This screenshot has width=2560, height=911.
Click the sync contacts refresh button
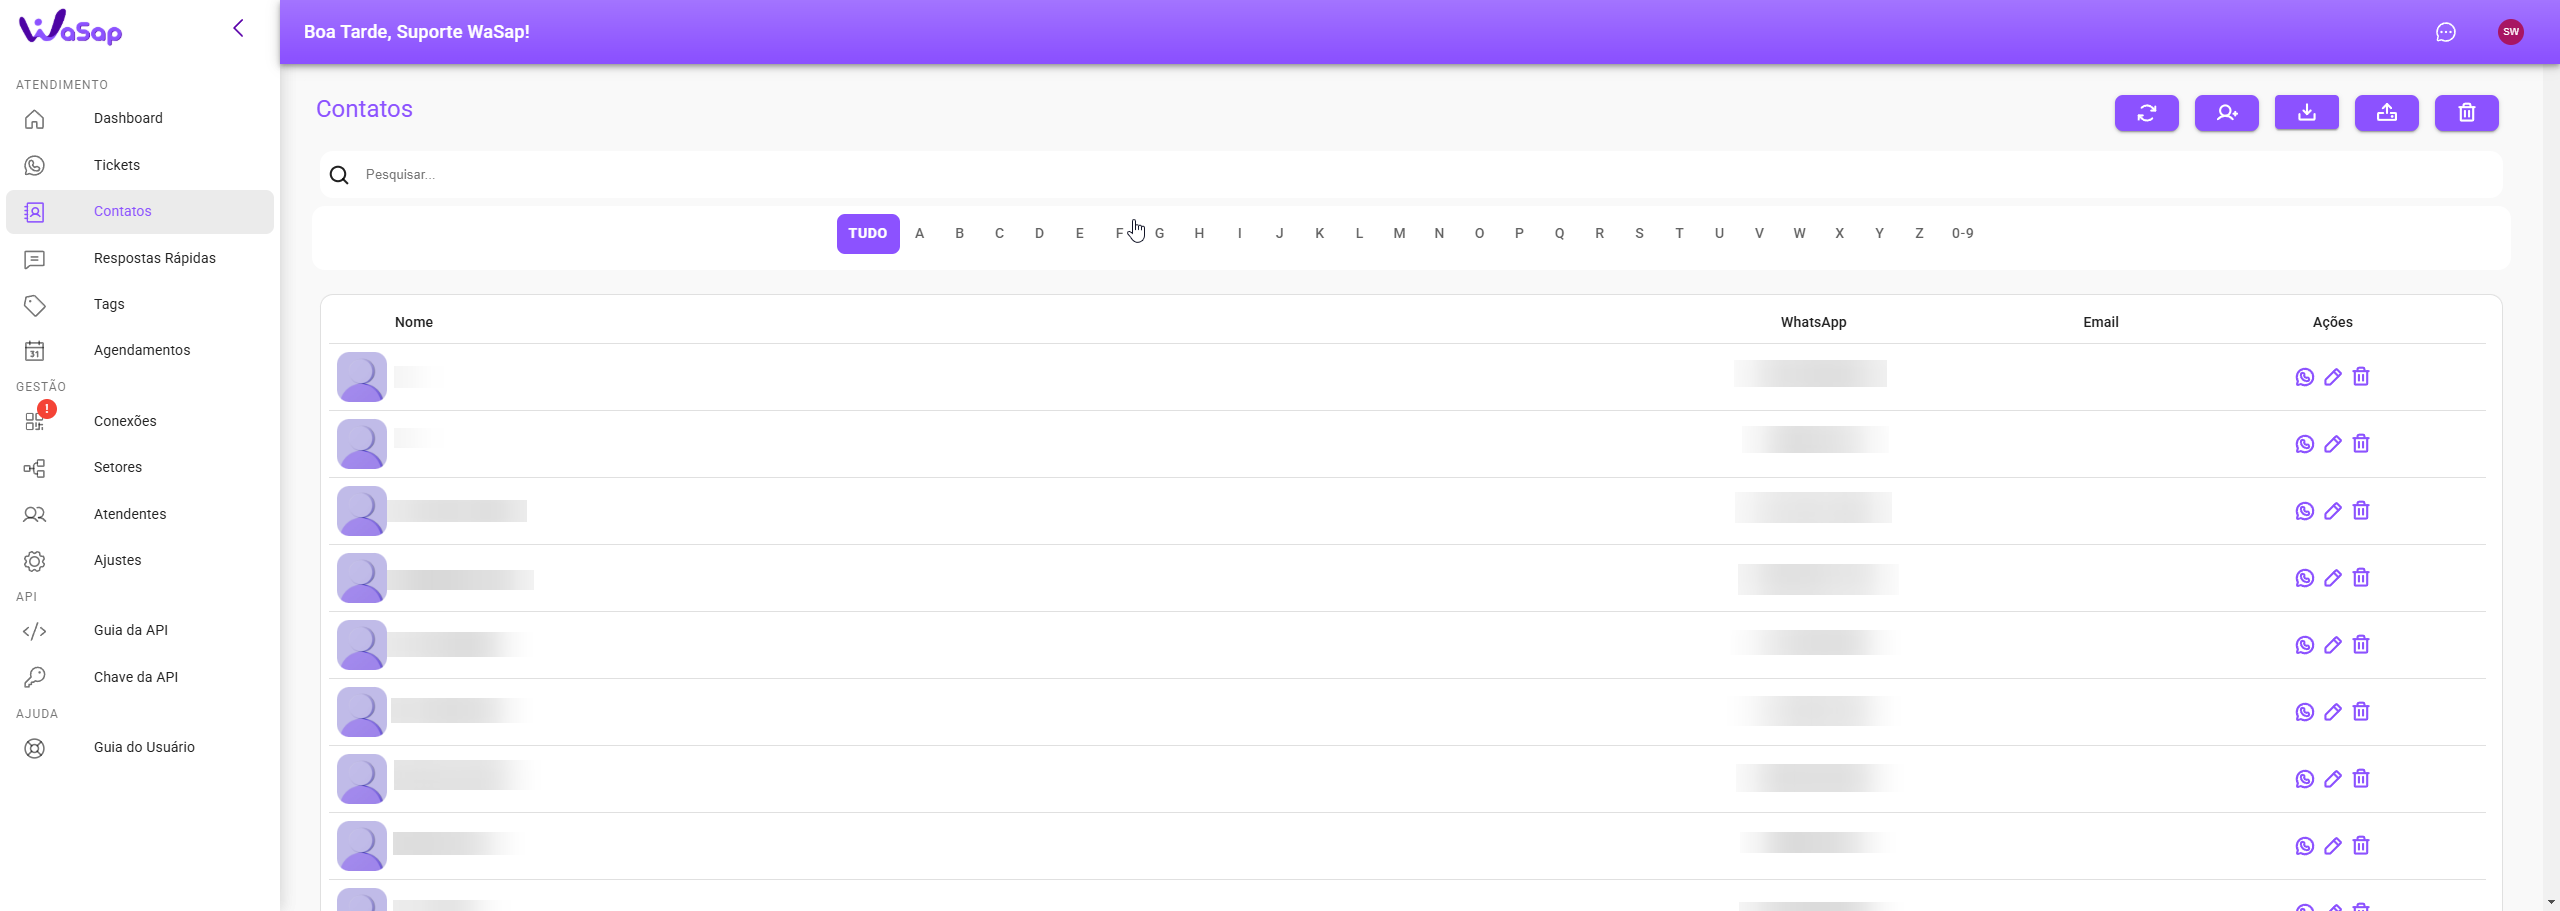[2146, 113]
